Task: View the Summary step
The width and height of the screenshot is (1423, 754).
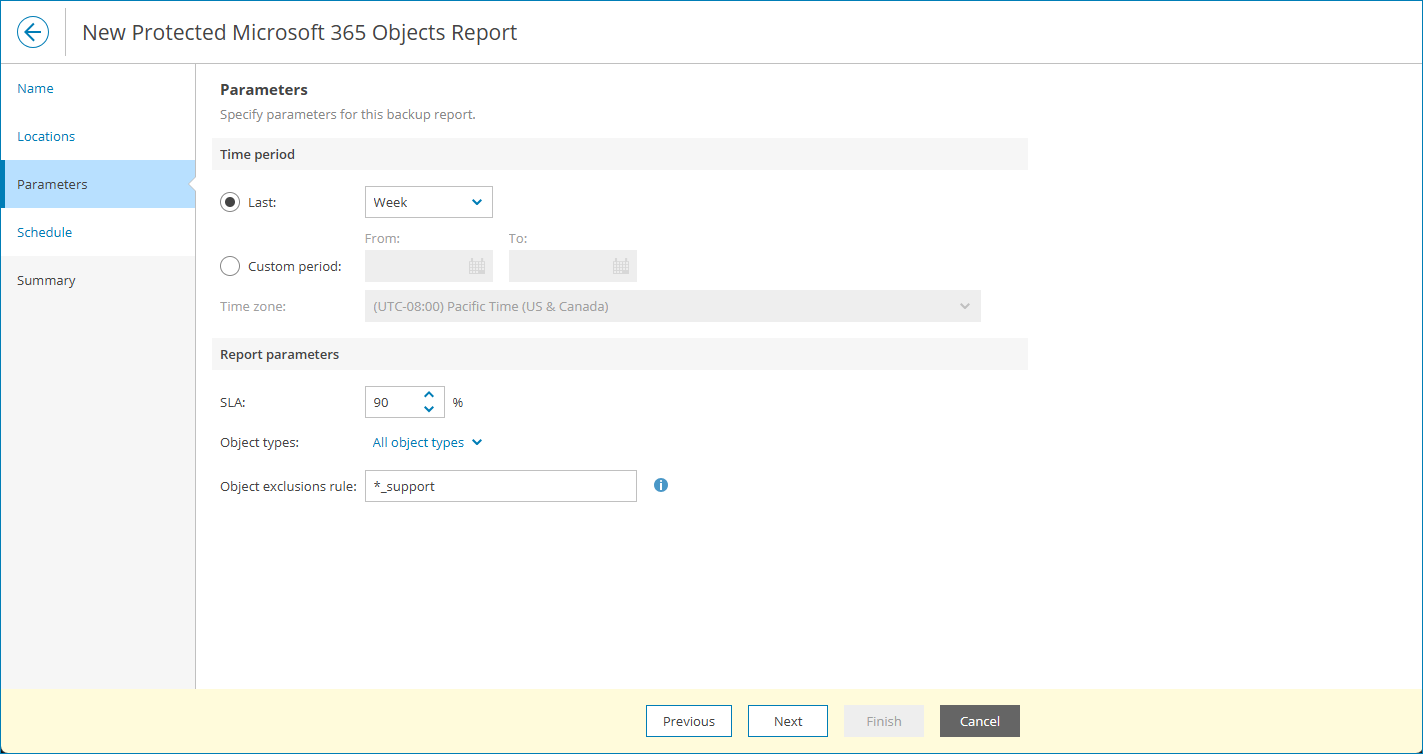Action: click(x=46, y=280)
